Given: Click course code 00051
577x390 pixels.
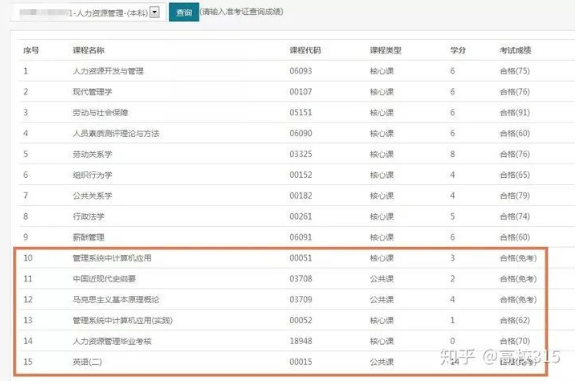Looking at the screenshot, I should (x=301, y=258).
